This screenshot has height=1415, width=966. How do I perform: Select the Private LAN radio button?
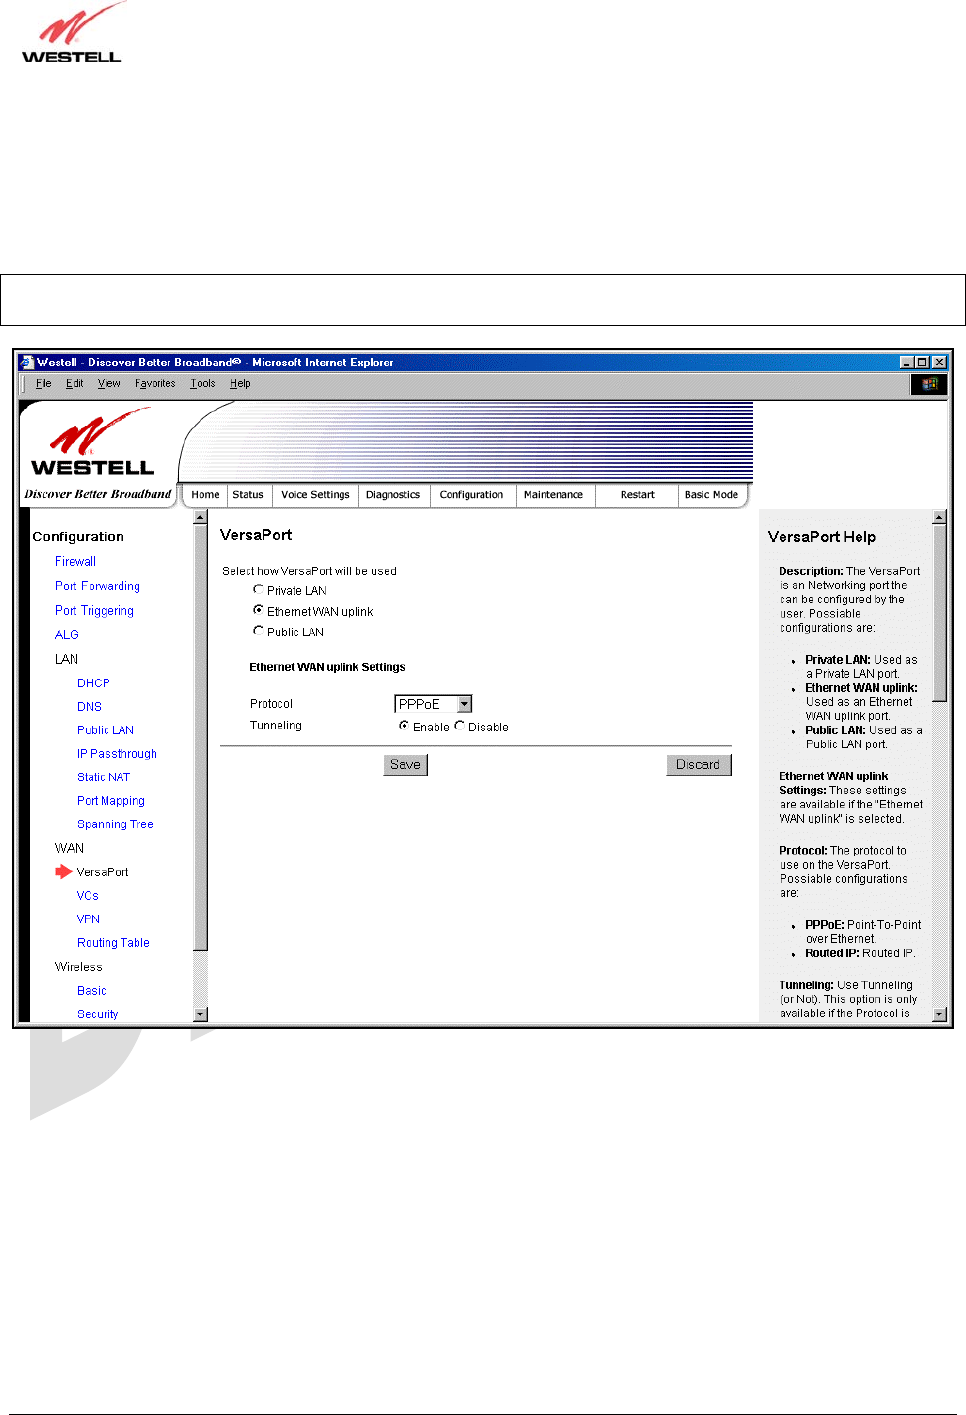[258, 590]
